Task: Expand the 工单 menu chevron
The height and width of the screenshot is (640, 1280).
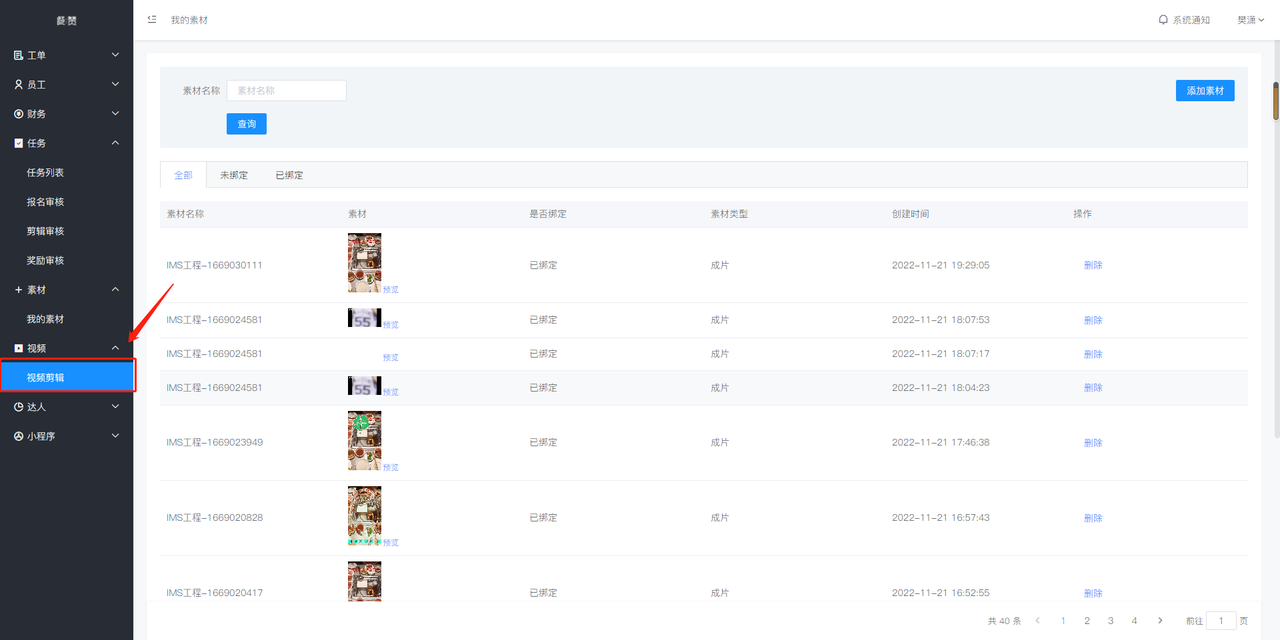Action: 115,55
